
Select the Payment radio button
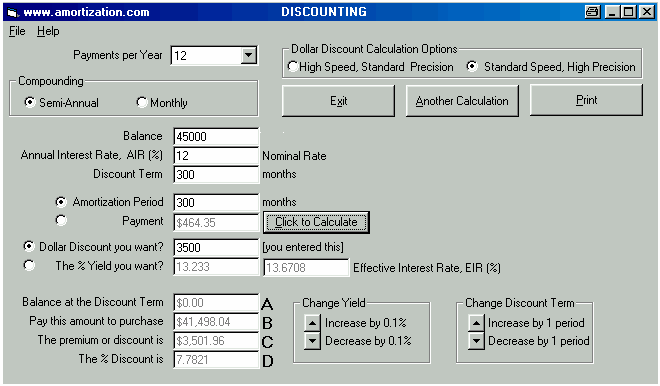coord(61,220)
